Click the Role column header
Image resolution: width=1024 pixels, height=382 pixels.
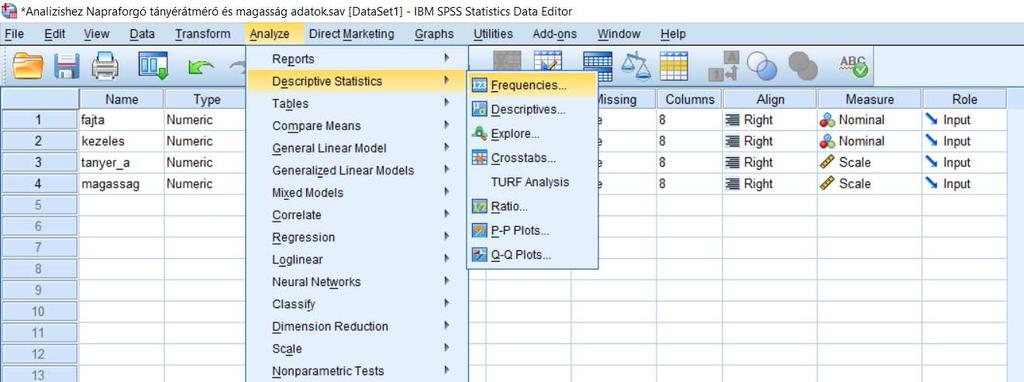(964, 99)
